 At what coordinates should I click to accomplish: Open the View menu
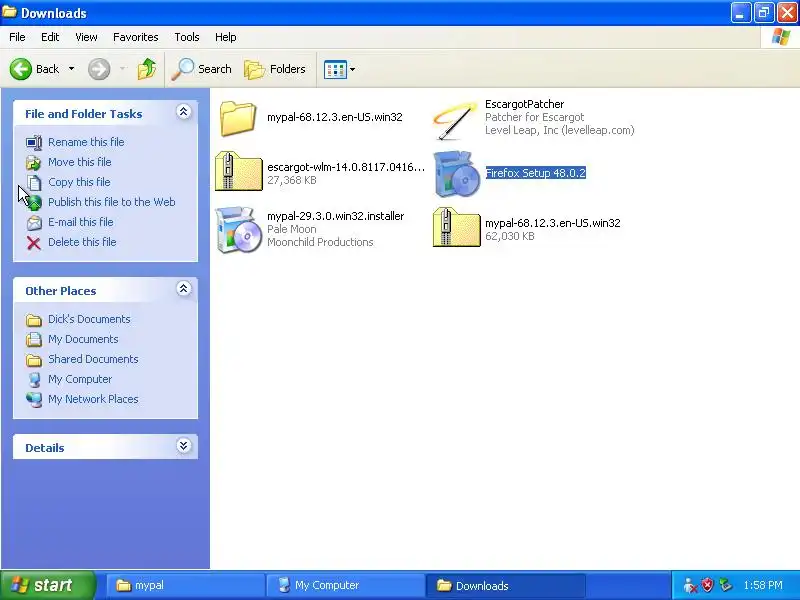point(86,37)
